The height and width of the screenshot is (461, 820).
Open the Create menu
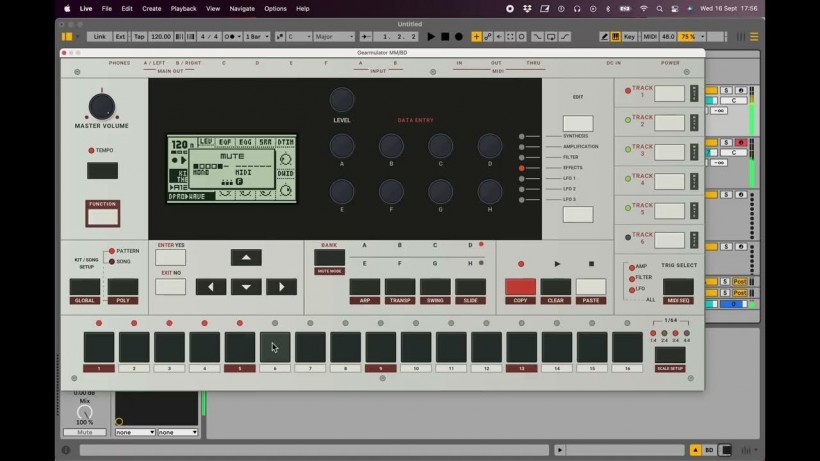pyautogui.click(x=152, y=8)
